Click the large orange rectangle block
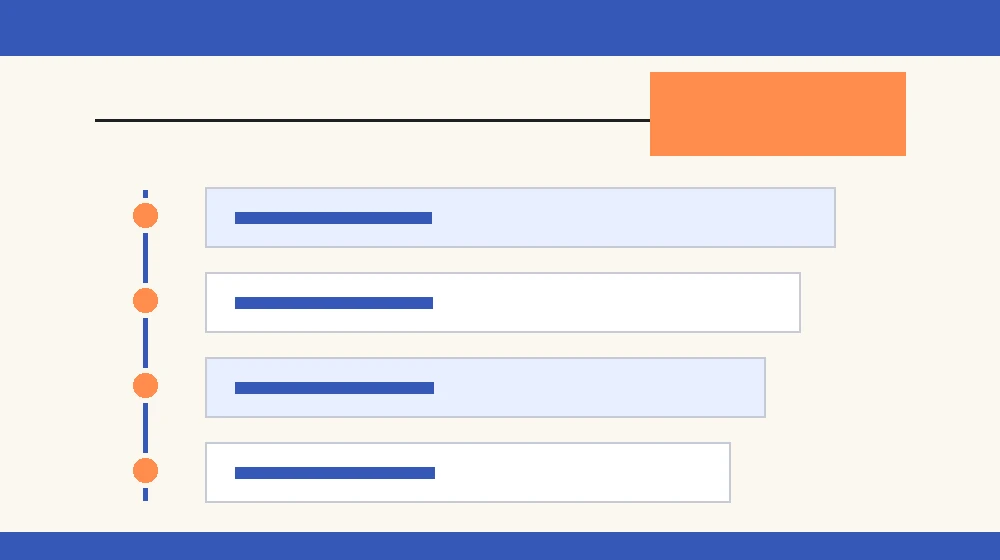This screenshot has width=1000, height=560. pos(777,114)
